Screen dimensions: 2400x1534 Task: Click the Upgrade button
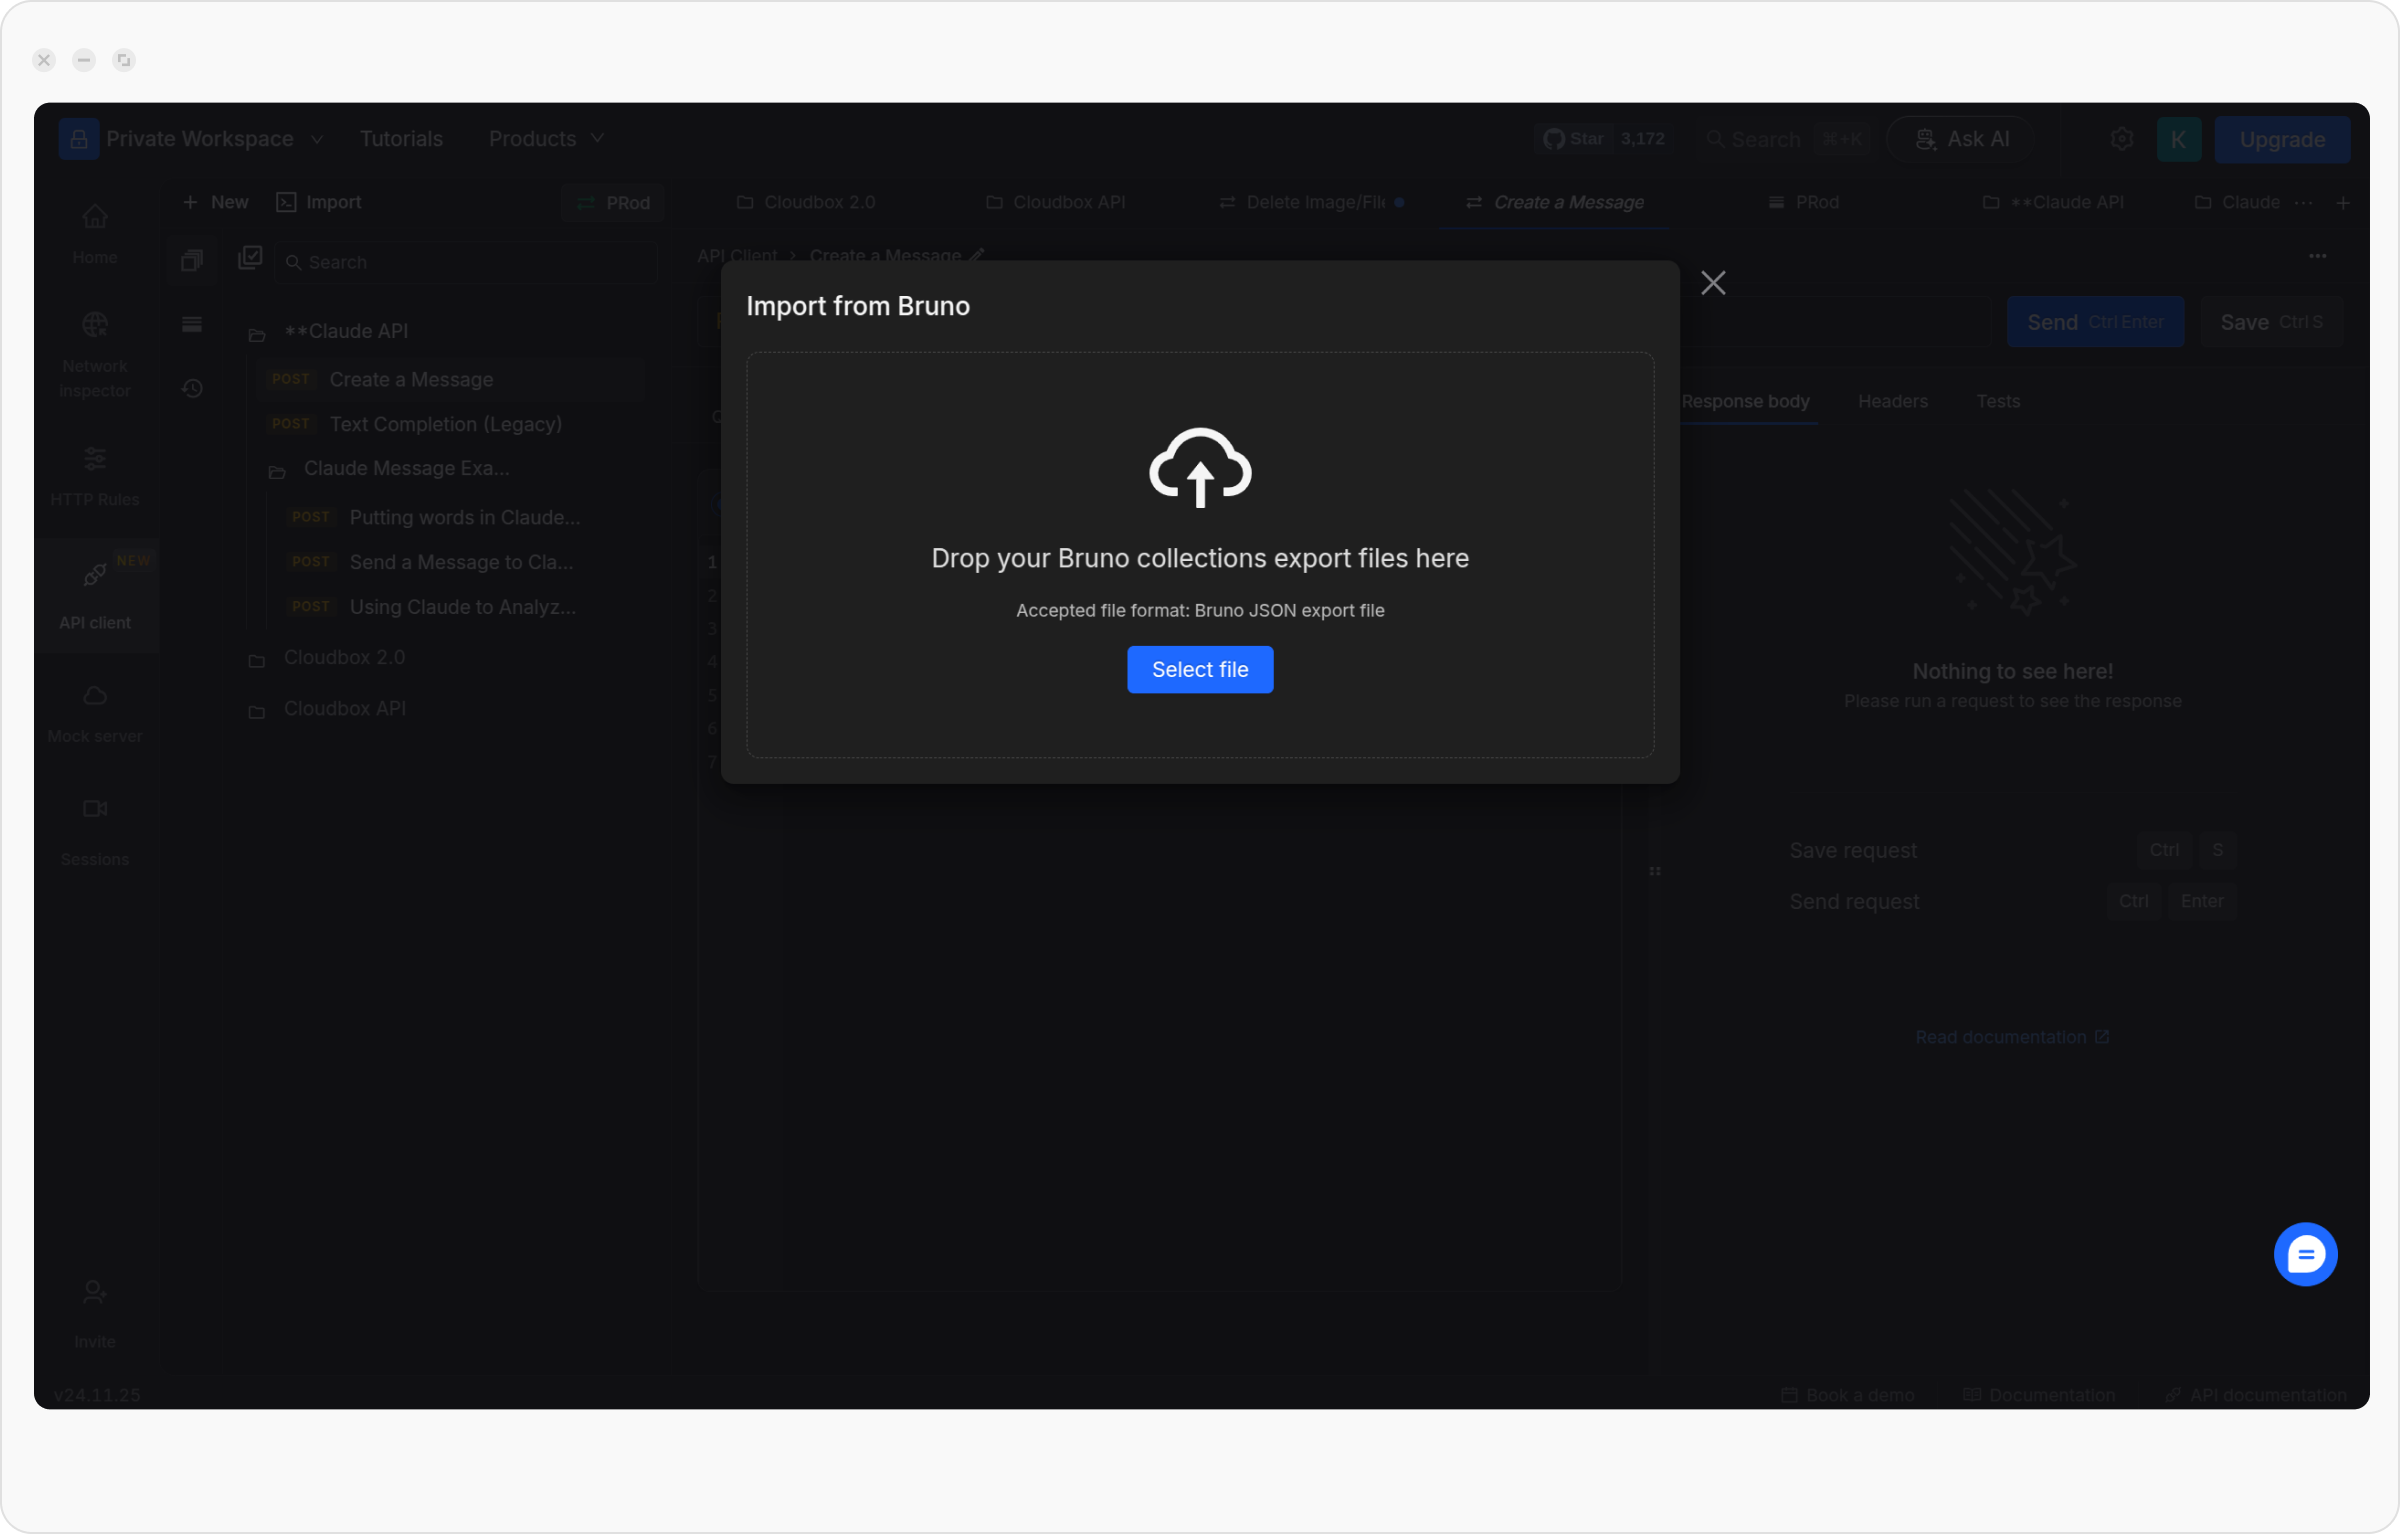coord(2281,139)
